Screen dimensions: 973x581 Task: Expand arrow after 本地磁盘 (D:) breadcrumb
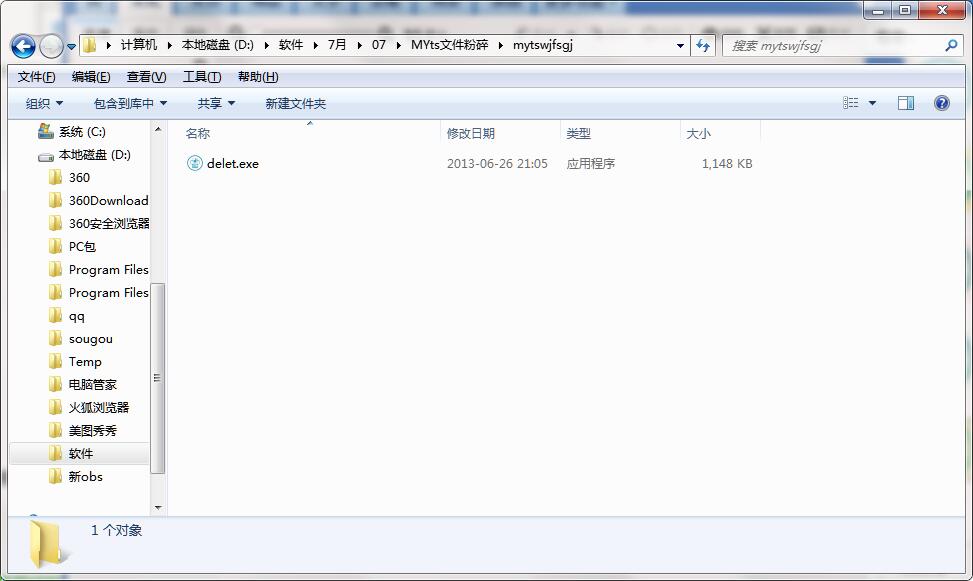267,45
